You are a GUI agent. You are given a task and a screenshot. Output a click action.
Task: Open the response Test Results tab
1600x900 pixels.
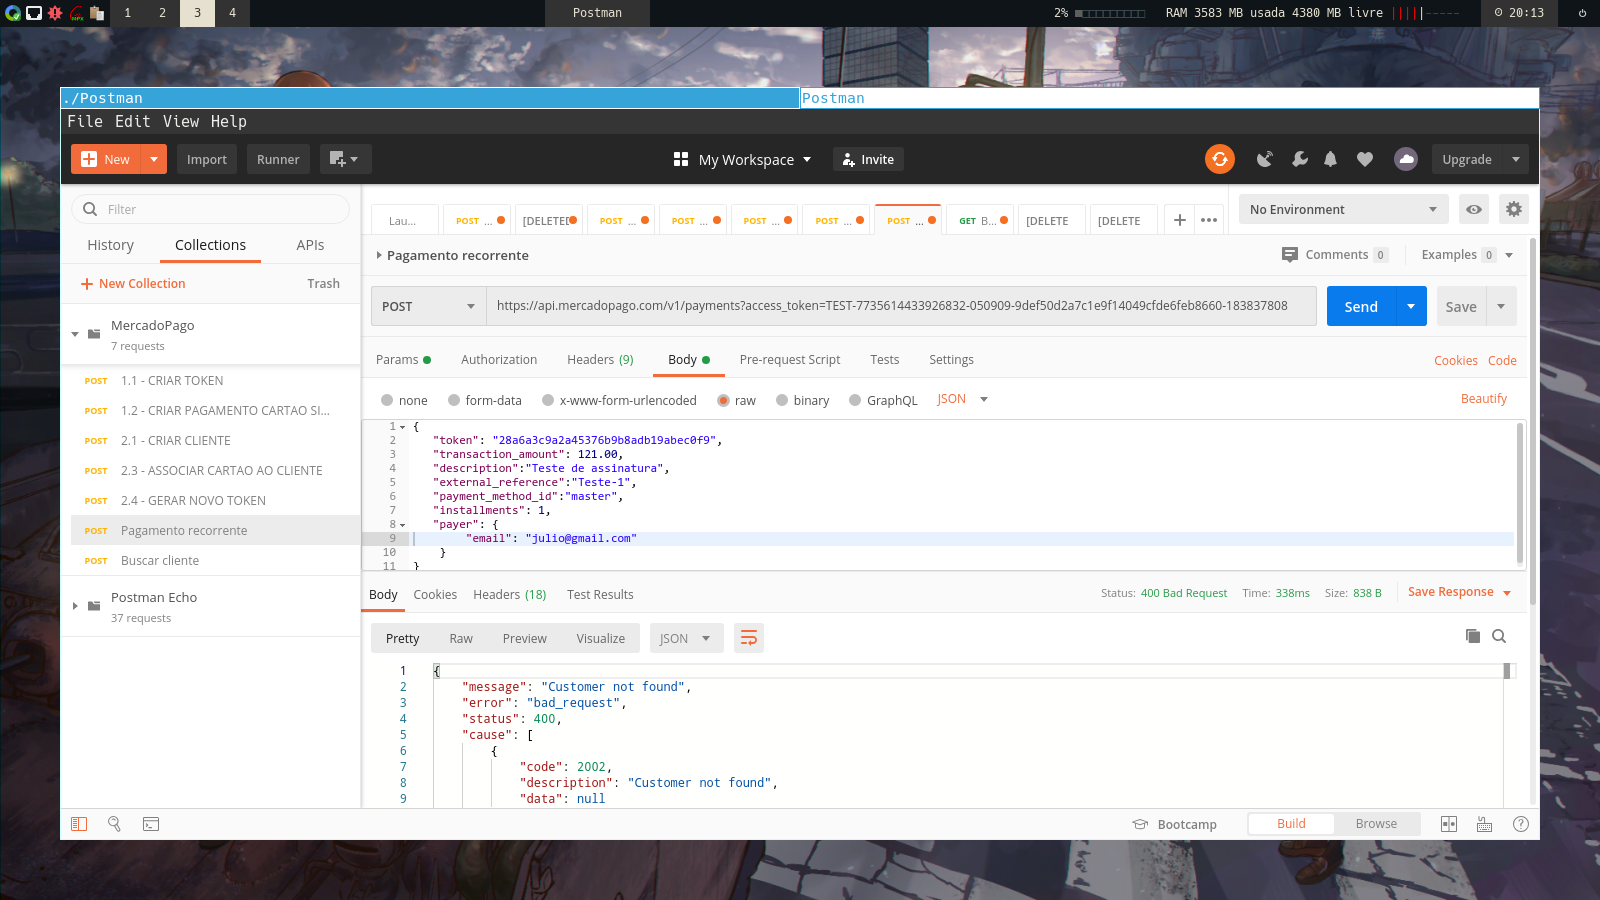click(x=600, y=594)
